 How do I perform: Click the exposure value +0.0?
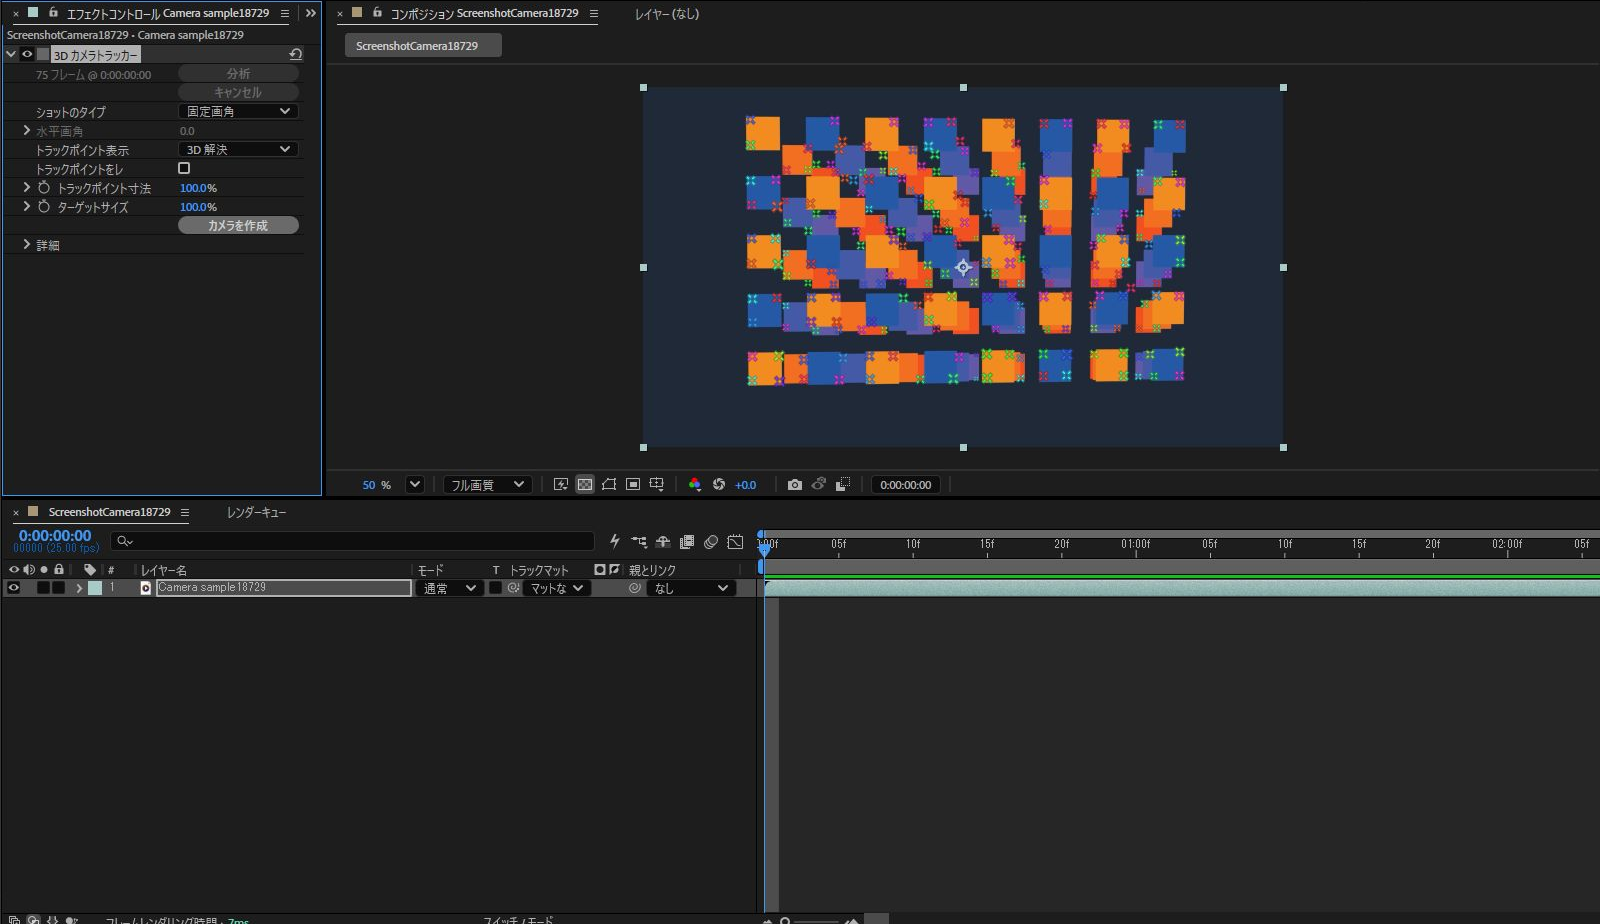(746, 484)
